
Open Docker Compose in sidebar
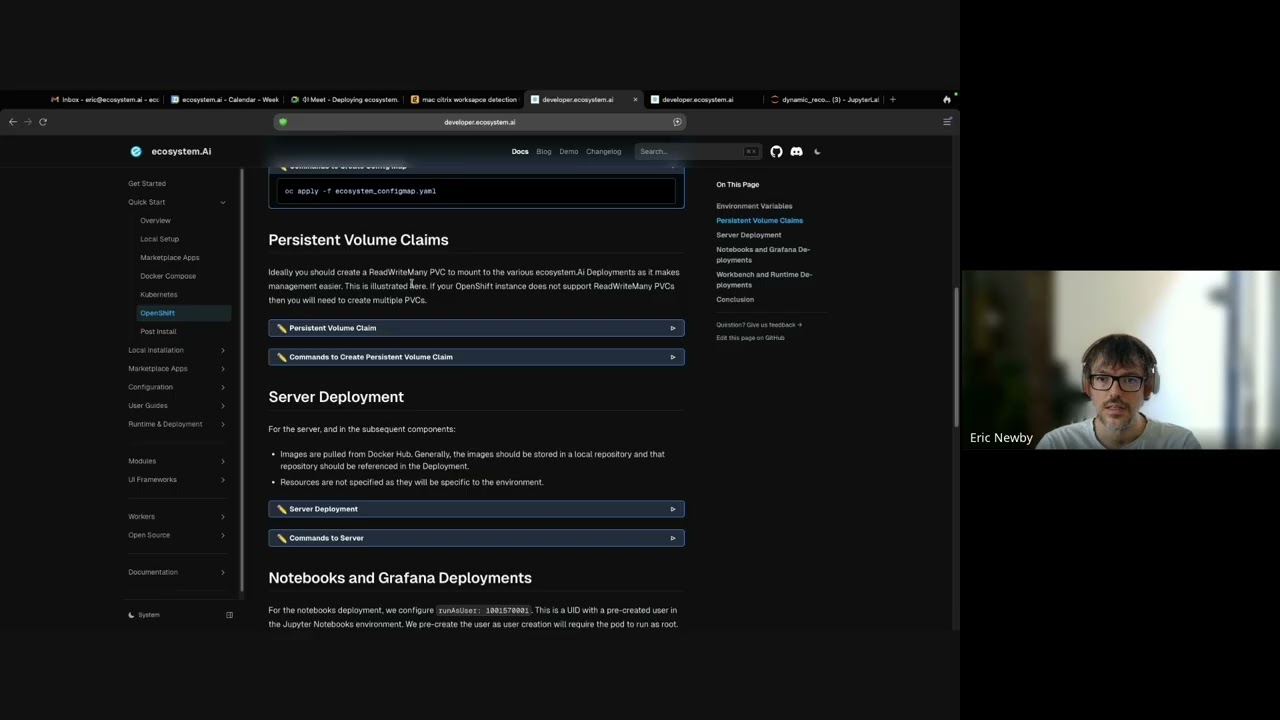pyautogui.click(x=168, y=276)
